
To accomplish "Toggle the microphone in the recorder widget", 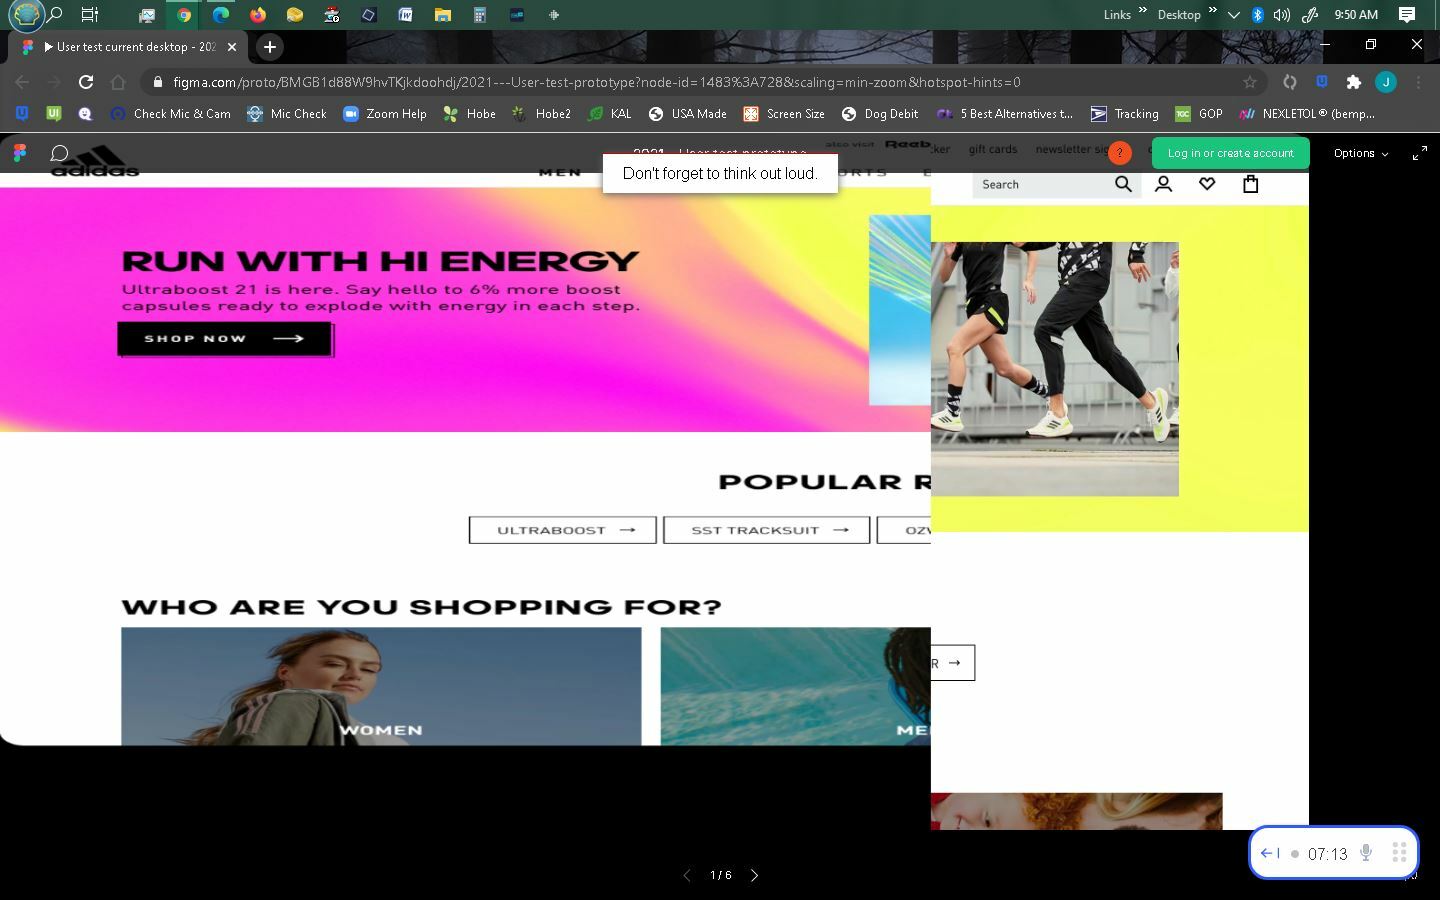I will (x=1365, y=853).
